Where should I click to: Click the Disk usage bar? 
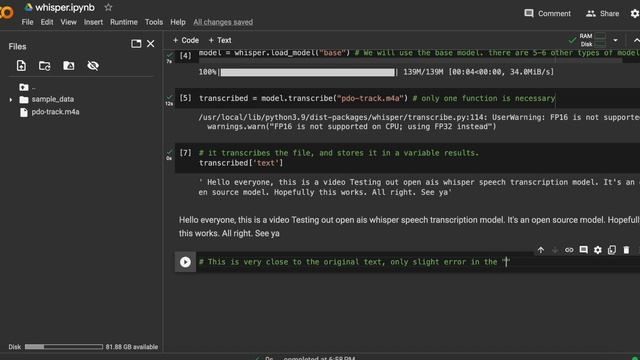click(x=64, y=347)
